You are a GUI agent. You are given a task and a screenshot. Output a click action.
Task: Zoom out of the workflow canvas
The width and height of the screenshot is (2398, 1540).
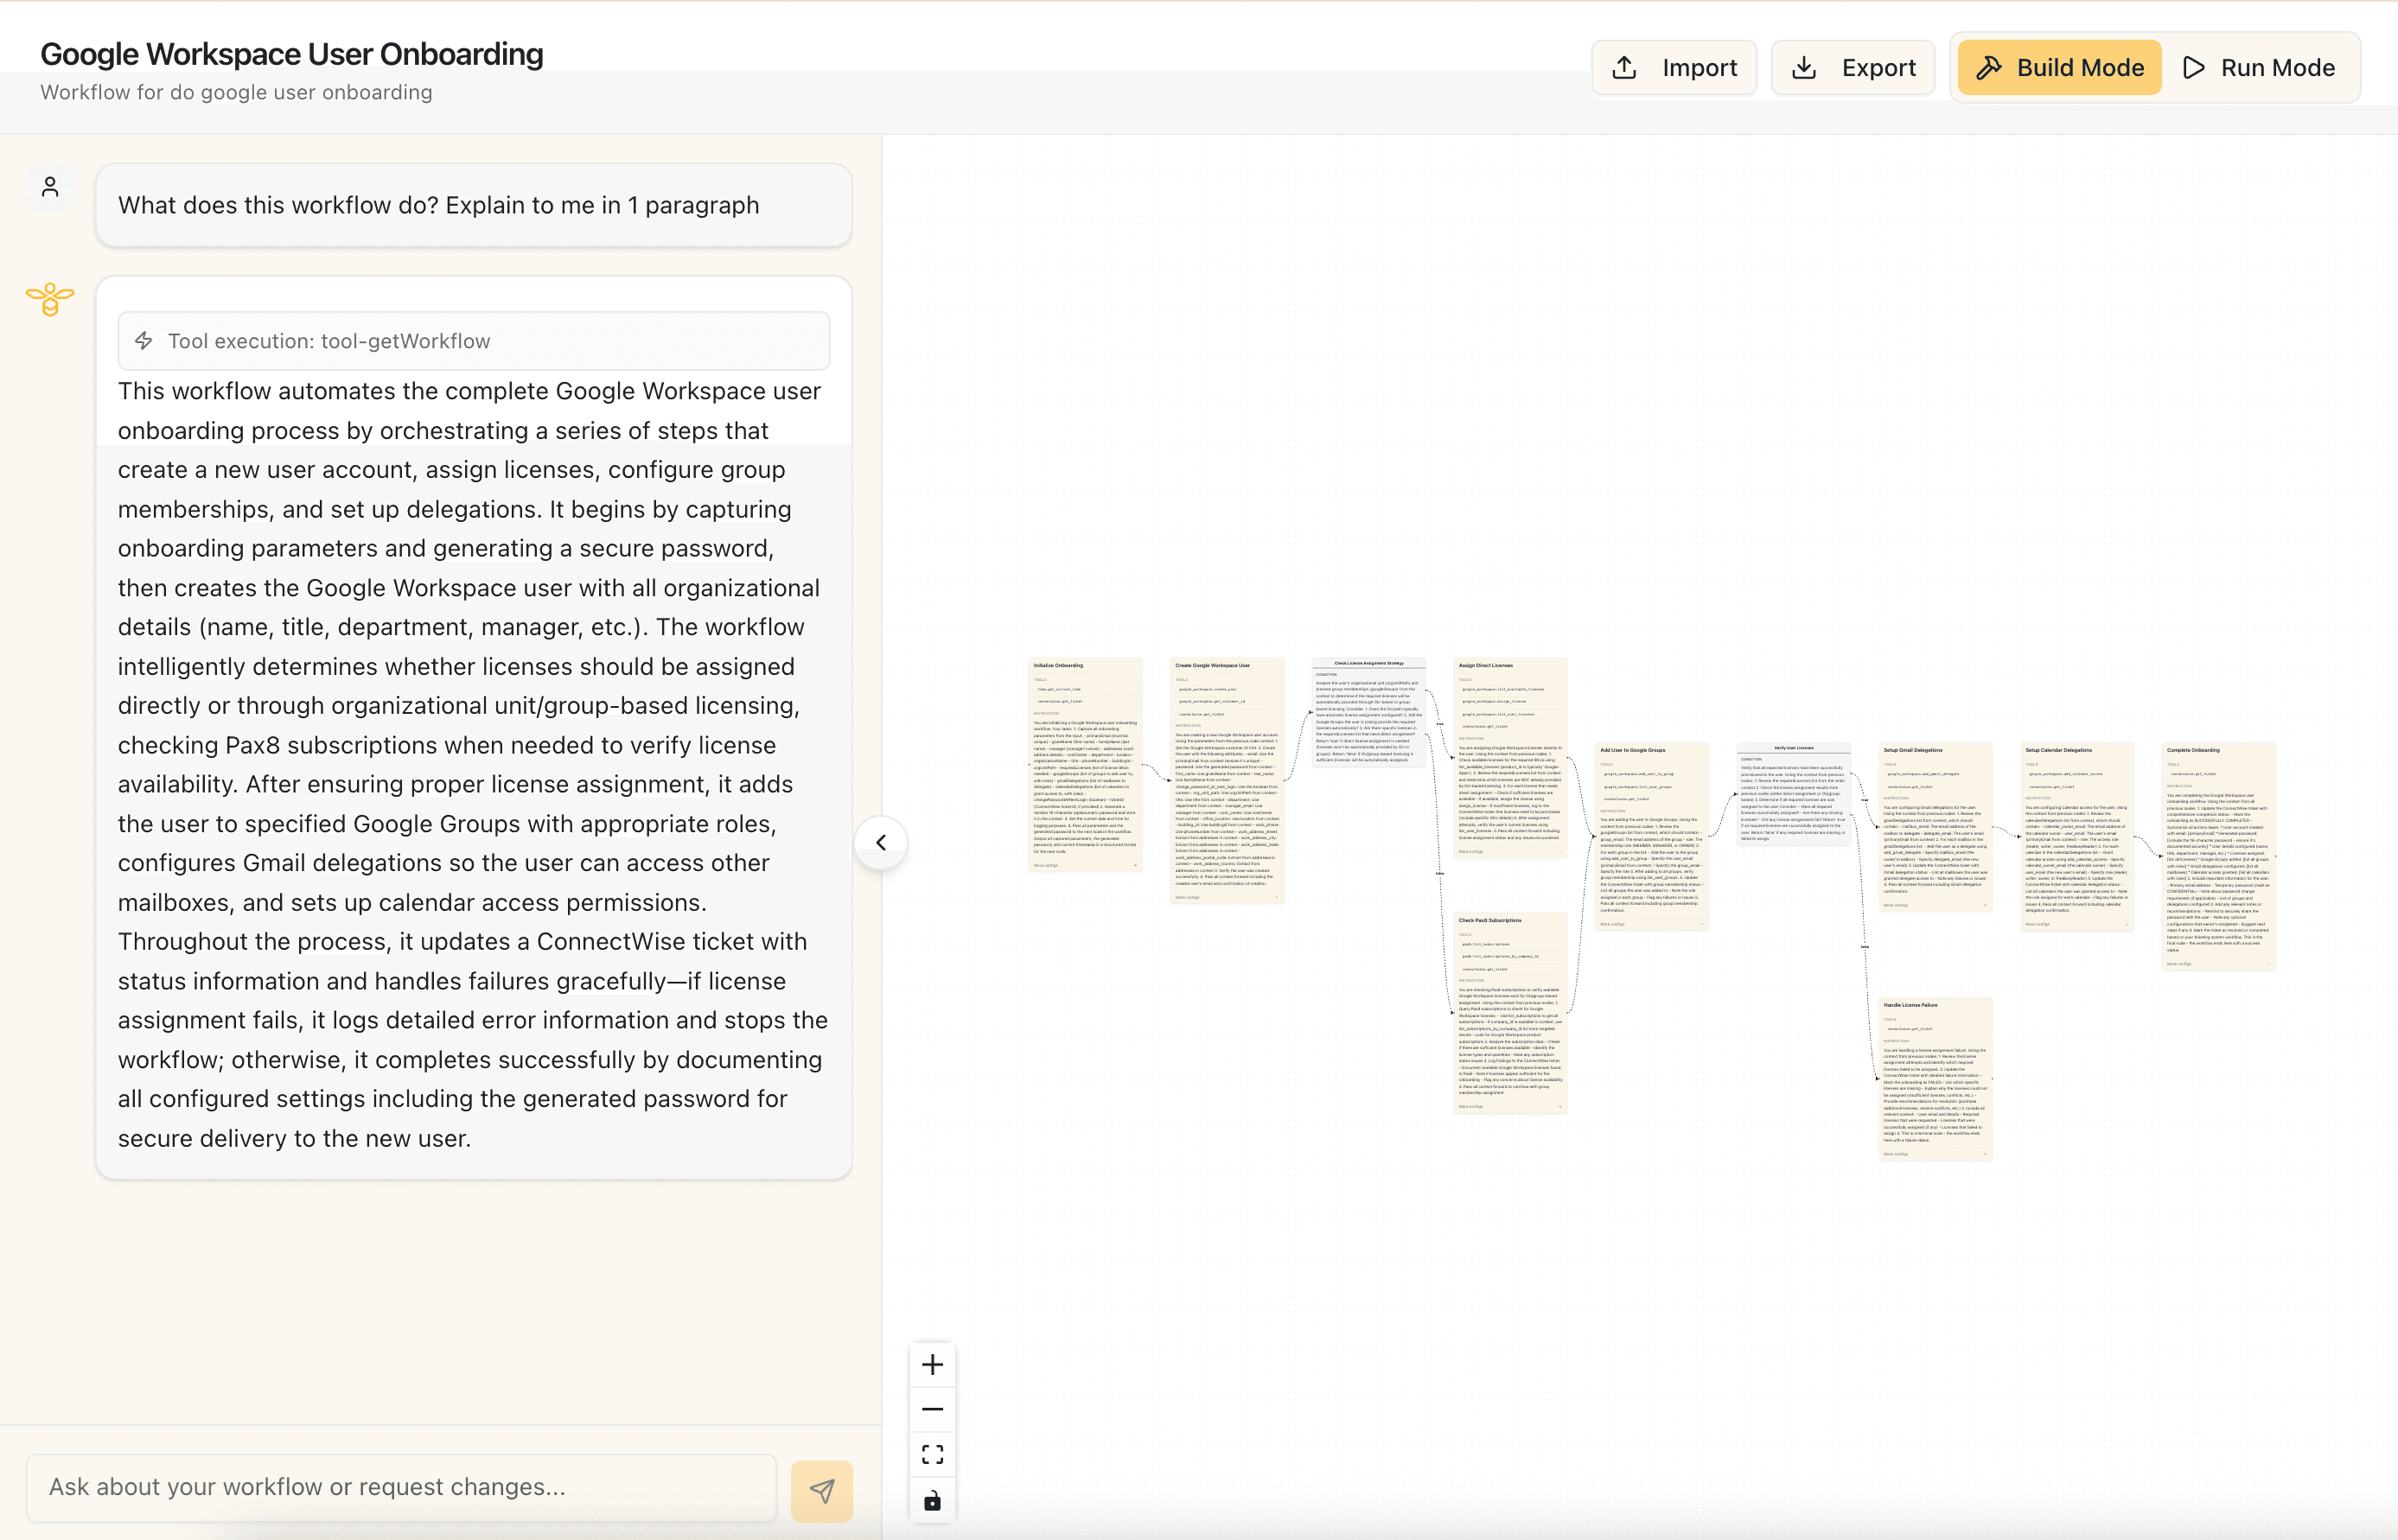tap(932, 1409)
